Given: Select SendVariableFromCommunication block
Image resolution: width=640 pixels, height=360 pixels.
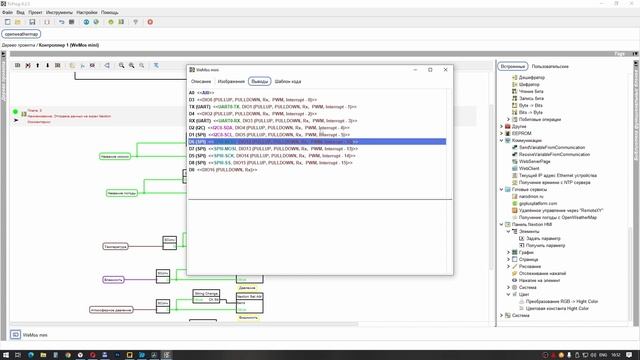Looking at the screenshot, I should point(552,147).
